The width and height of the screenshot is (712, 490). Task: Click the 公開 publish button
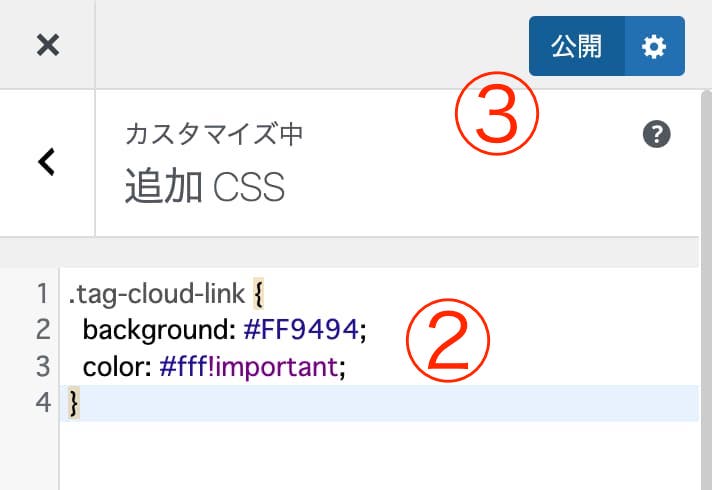(x=577, y=46)
